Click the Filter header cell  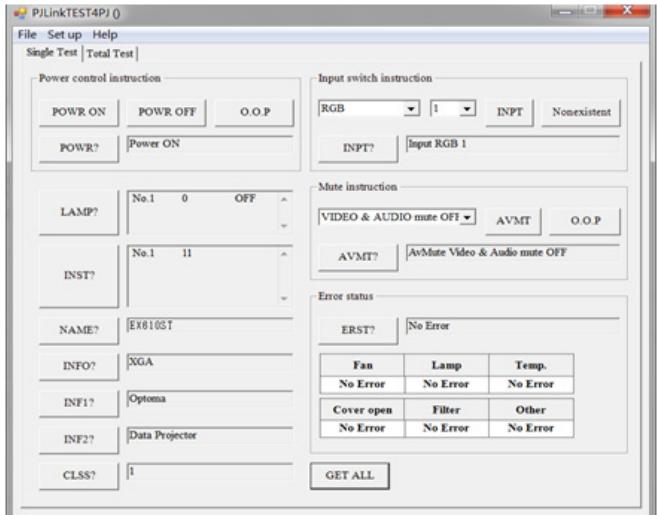tap(446, 410)
